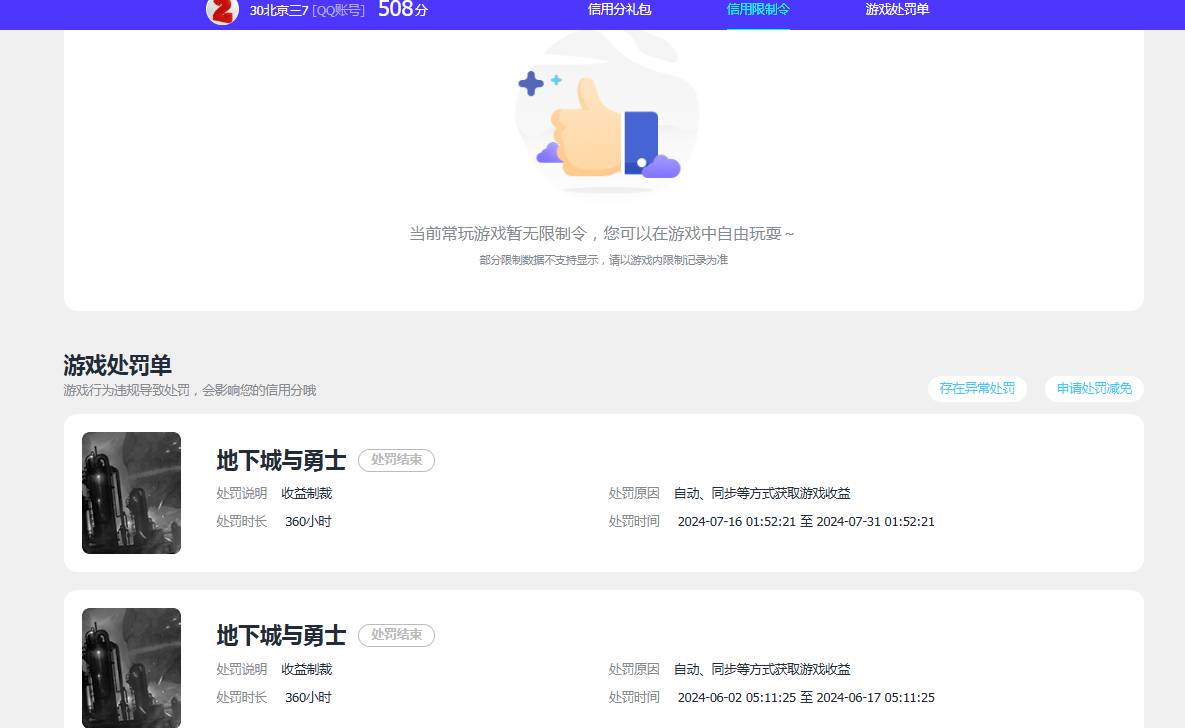Open the first 地下城与勇士 penalty title
The width and height of the screenshot is (1185, 728).
[x=281, y=461]
